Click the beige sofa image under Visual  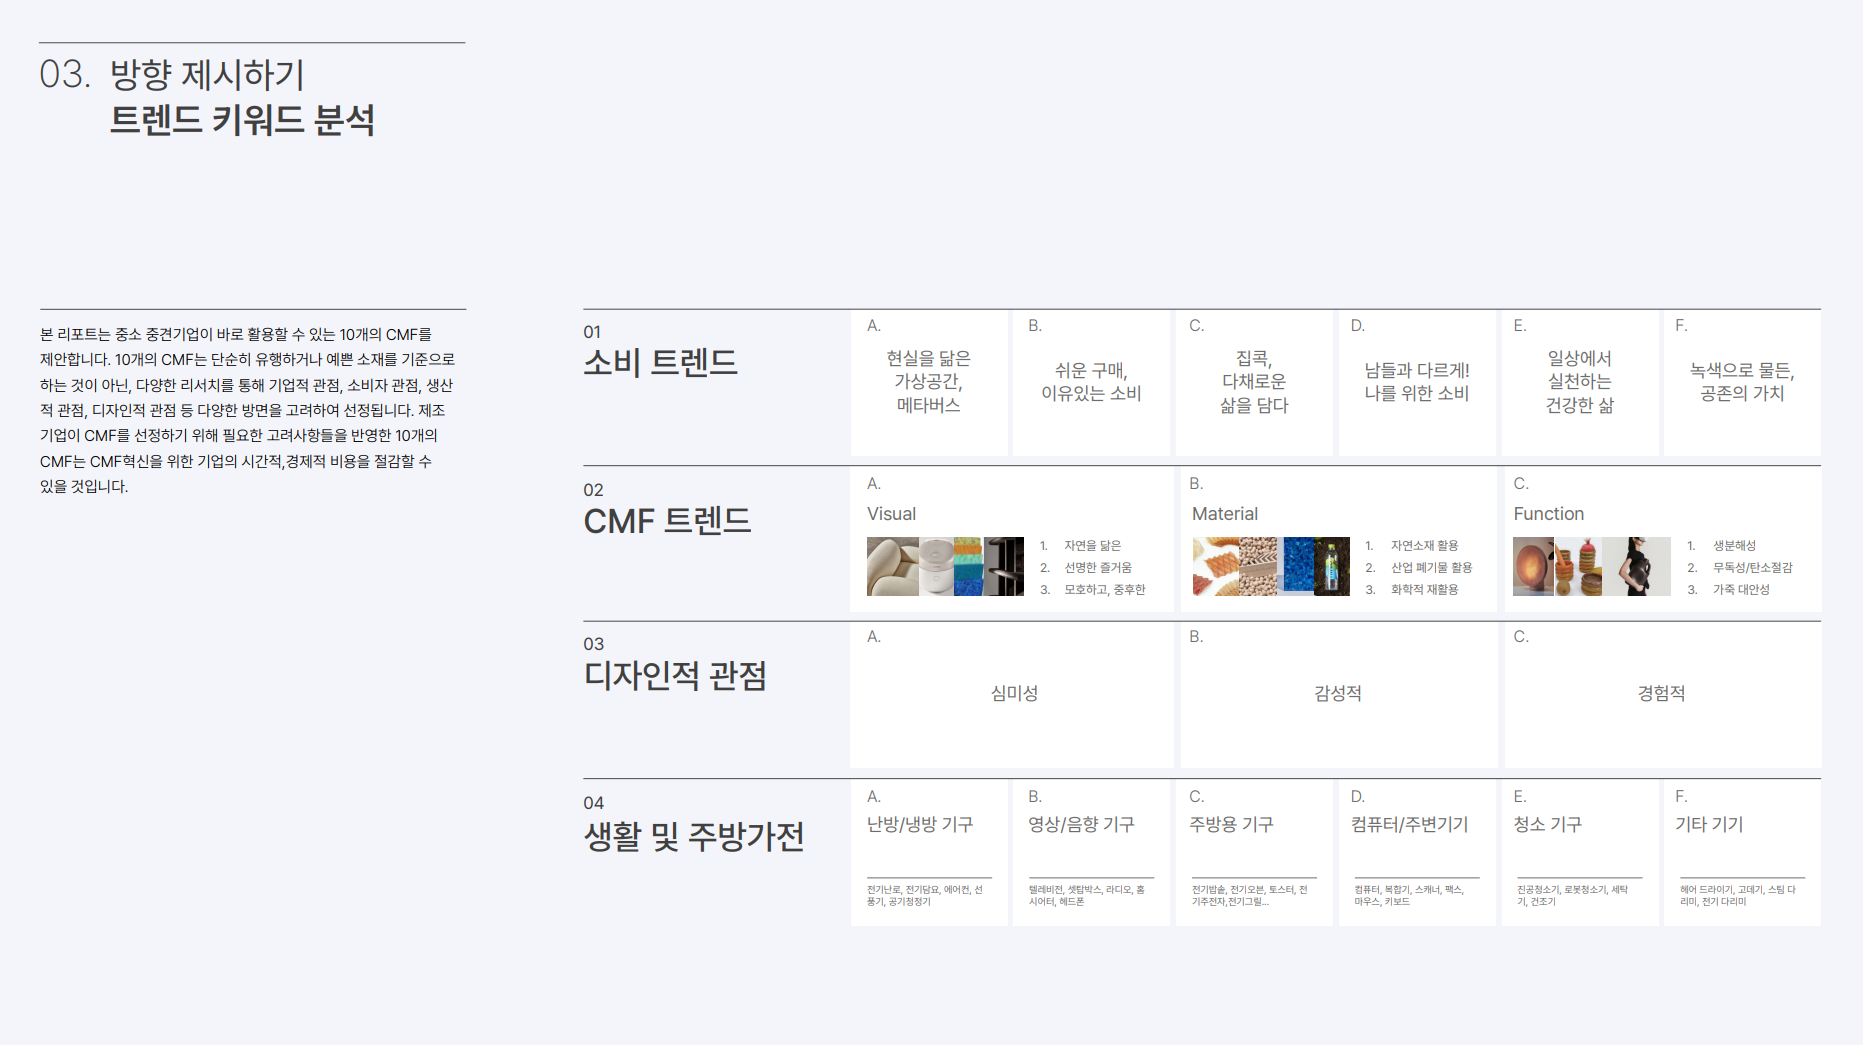[892, 566]
